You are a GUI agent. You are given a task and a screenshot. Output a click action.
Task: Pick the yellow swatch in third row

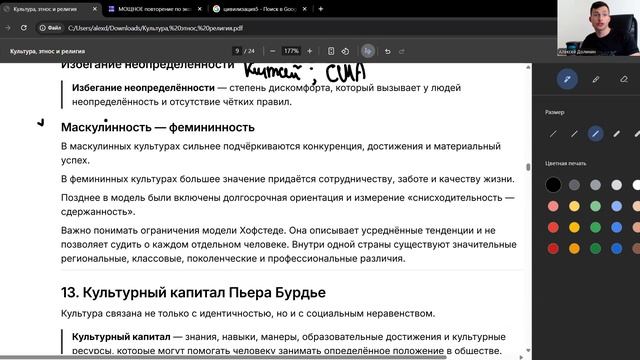pyautogui.click(x=574, y=227)
